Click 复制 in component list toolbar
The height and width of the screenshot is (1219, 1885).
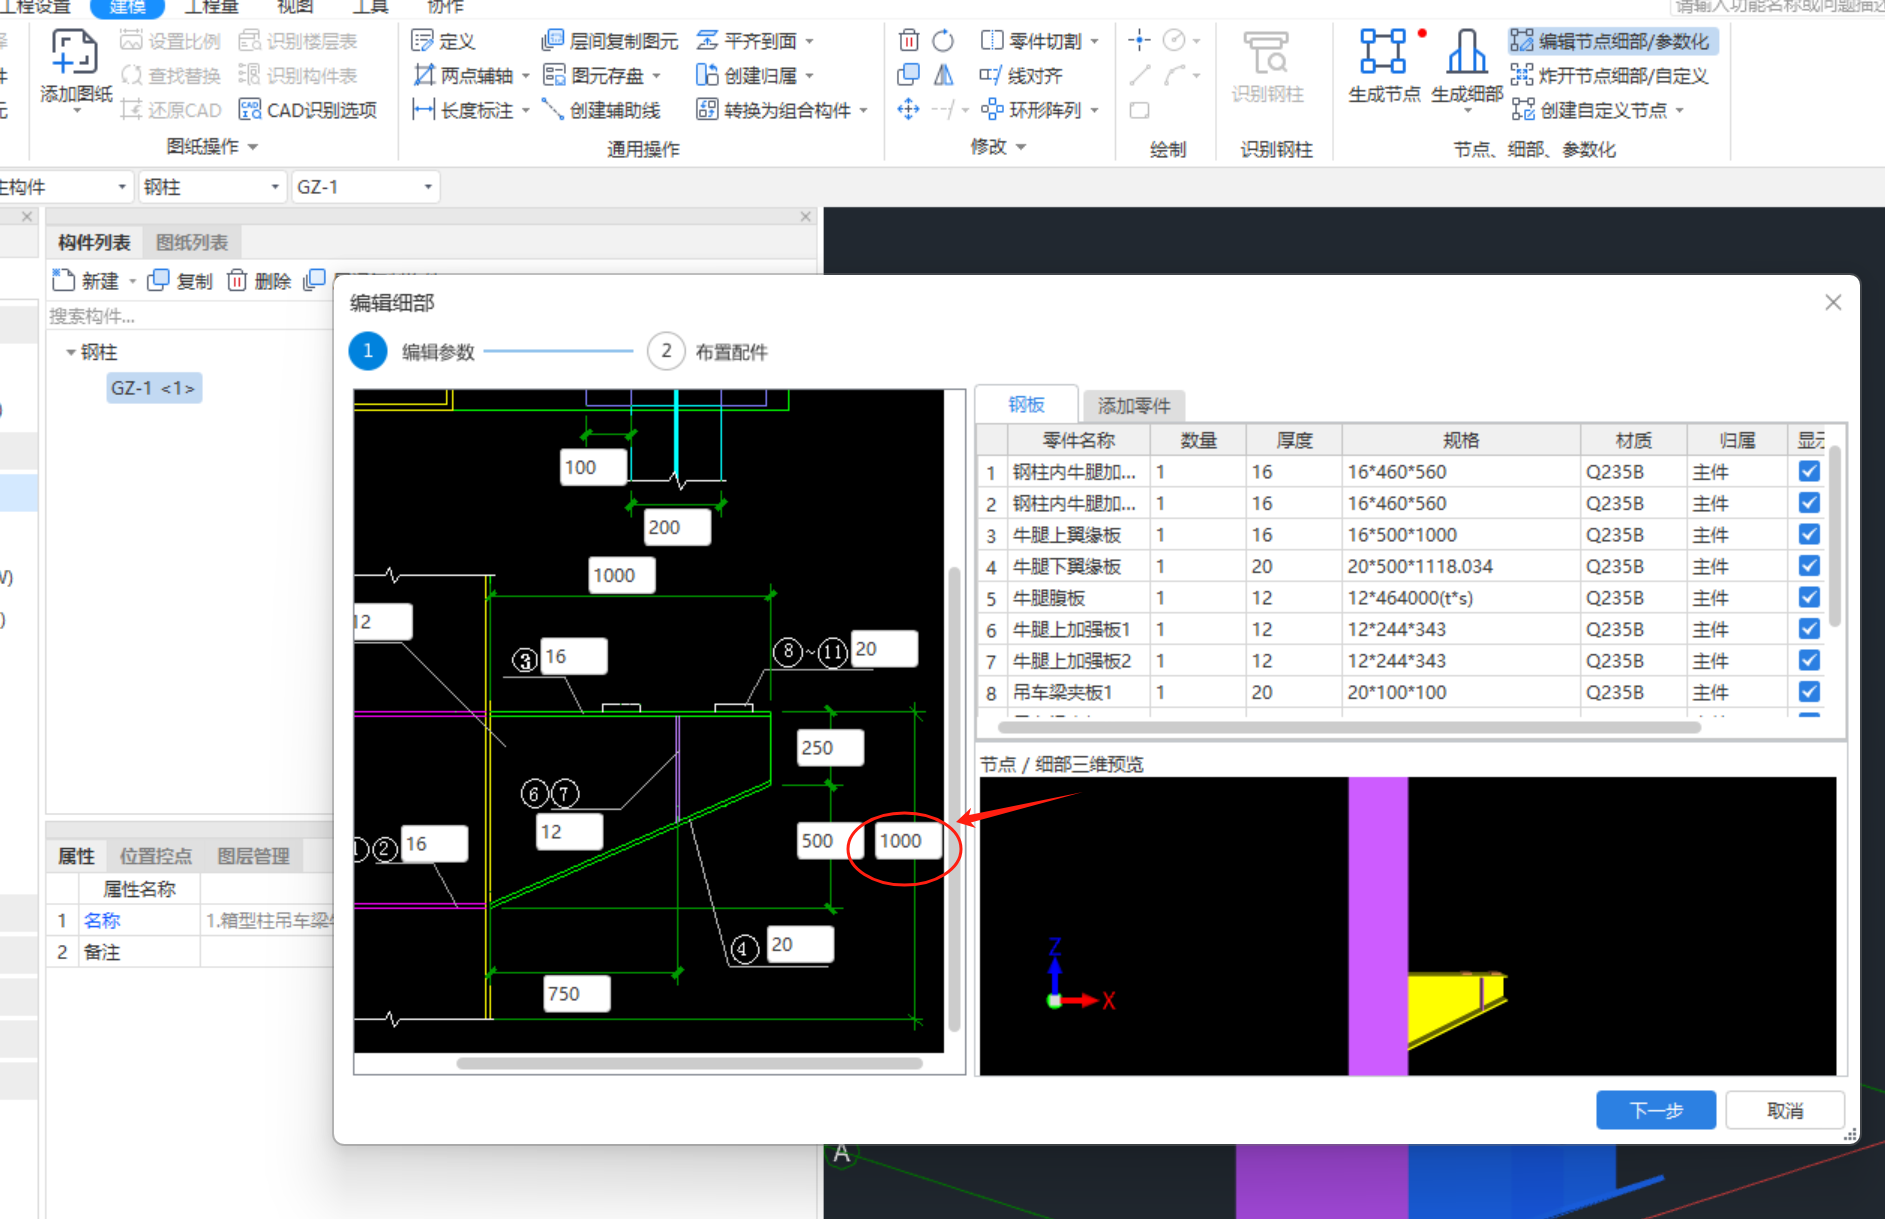(180, 281)
